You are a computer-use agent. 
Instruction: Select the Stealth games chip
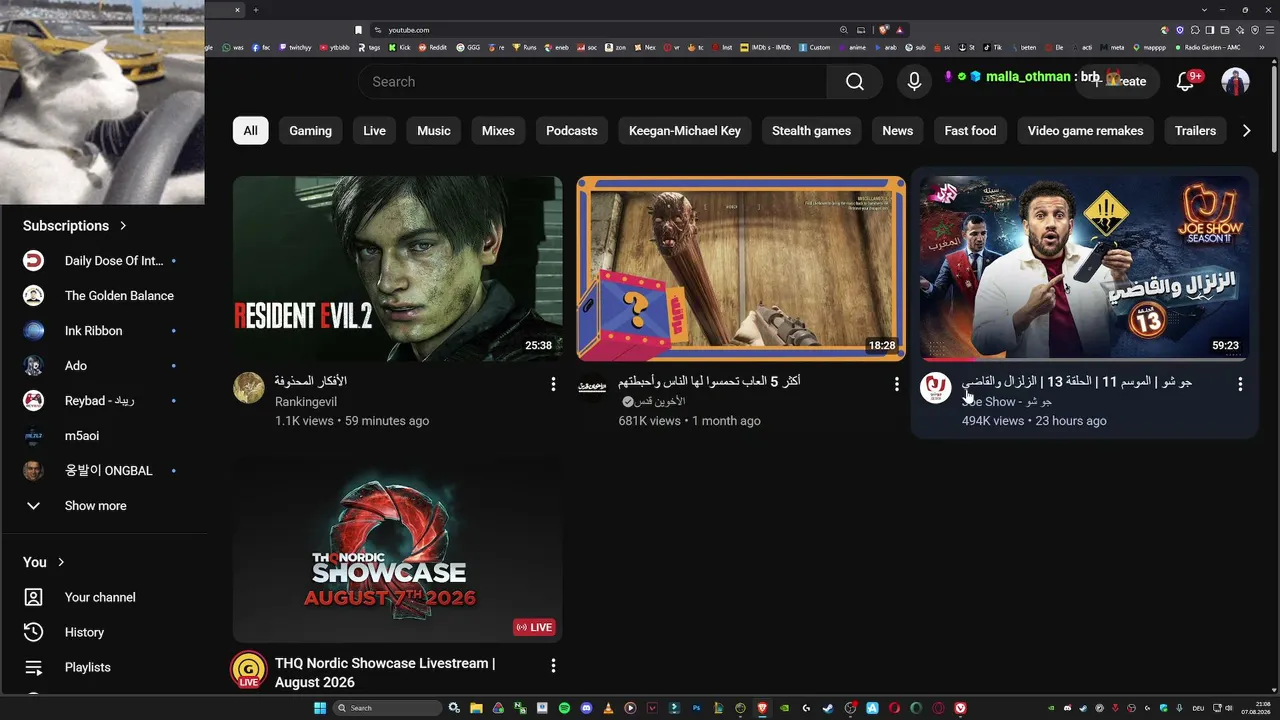pyautogui.click(x=812, y=131)
